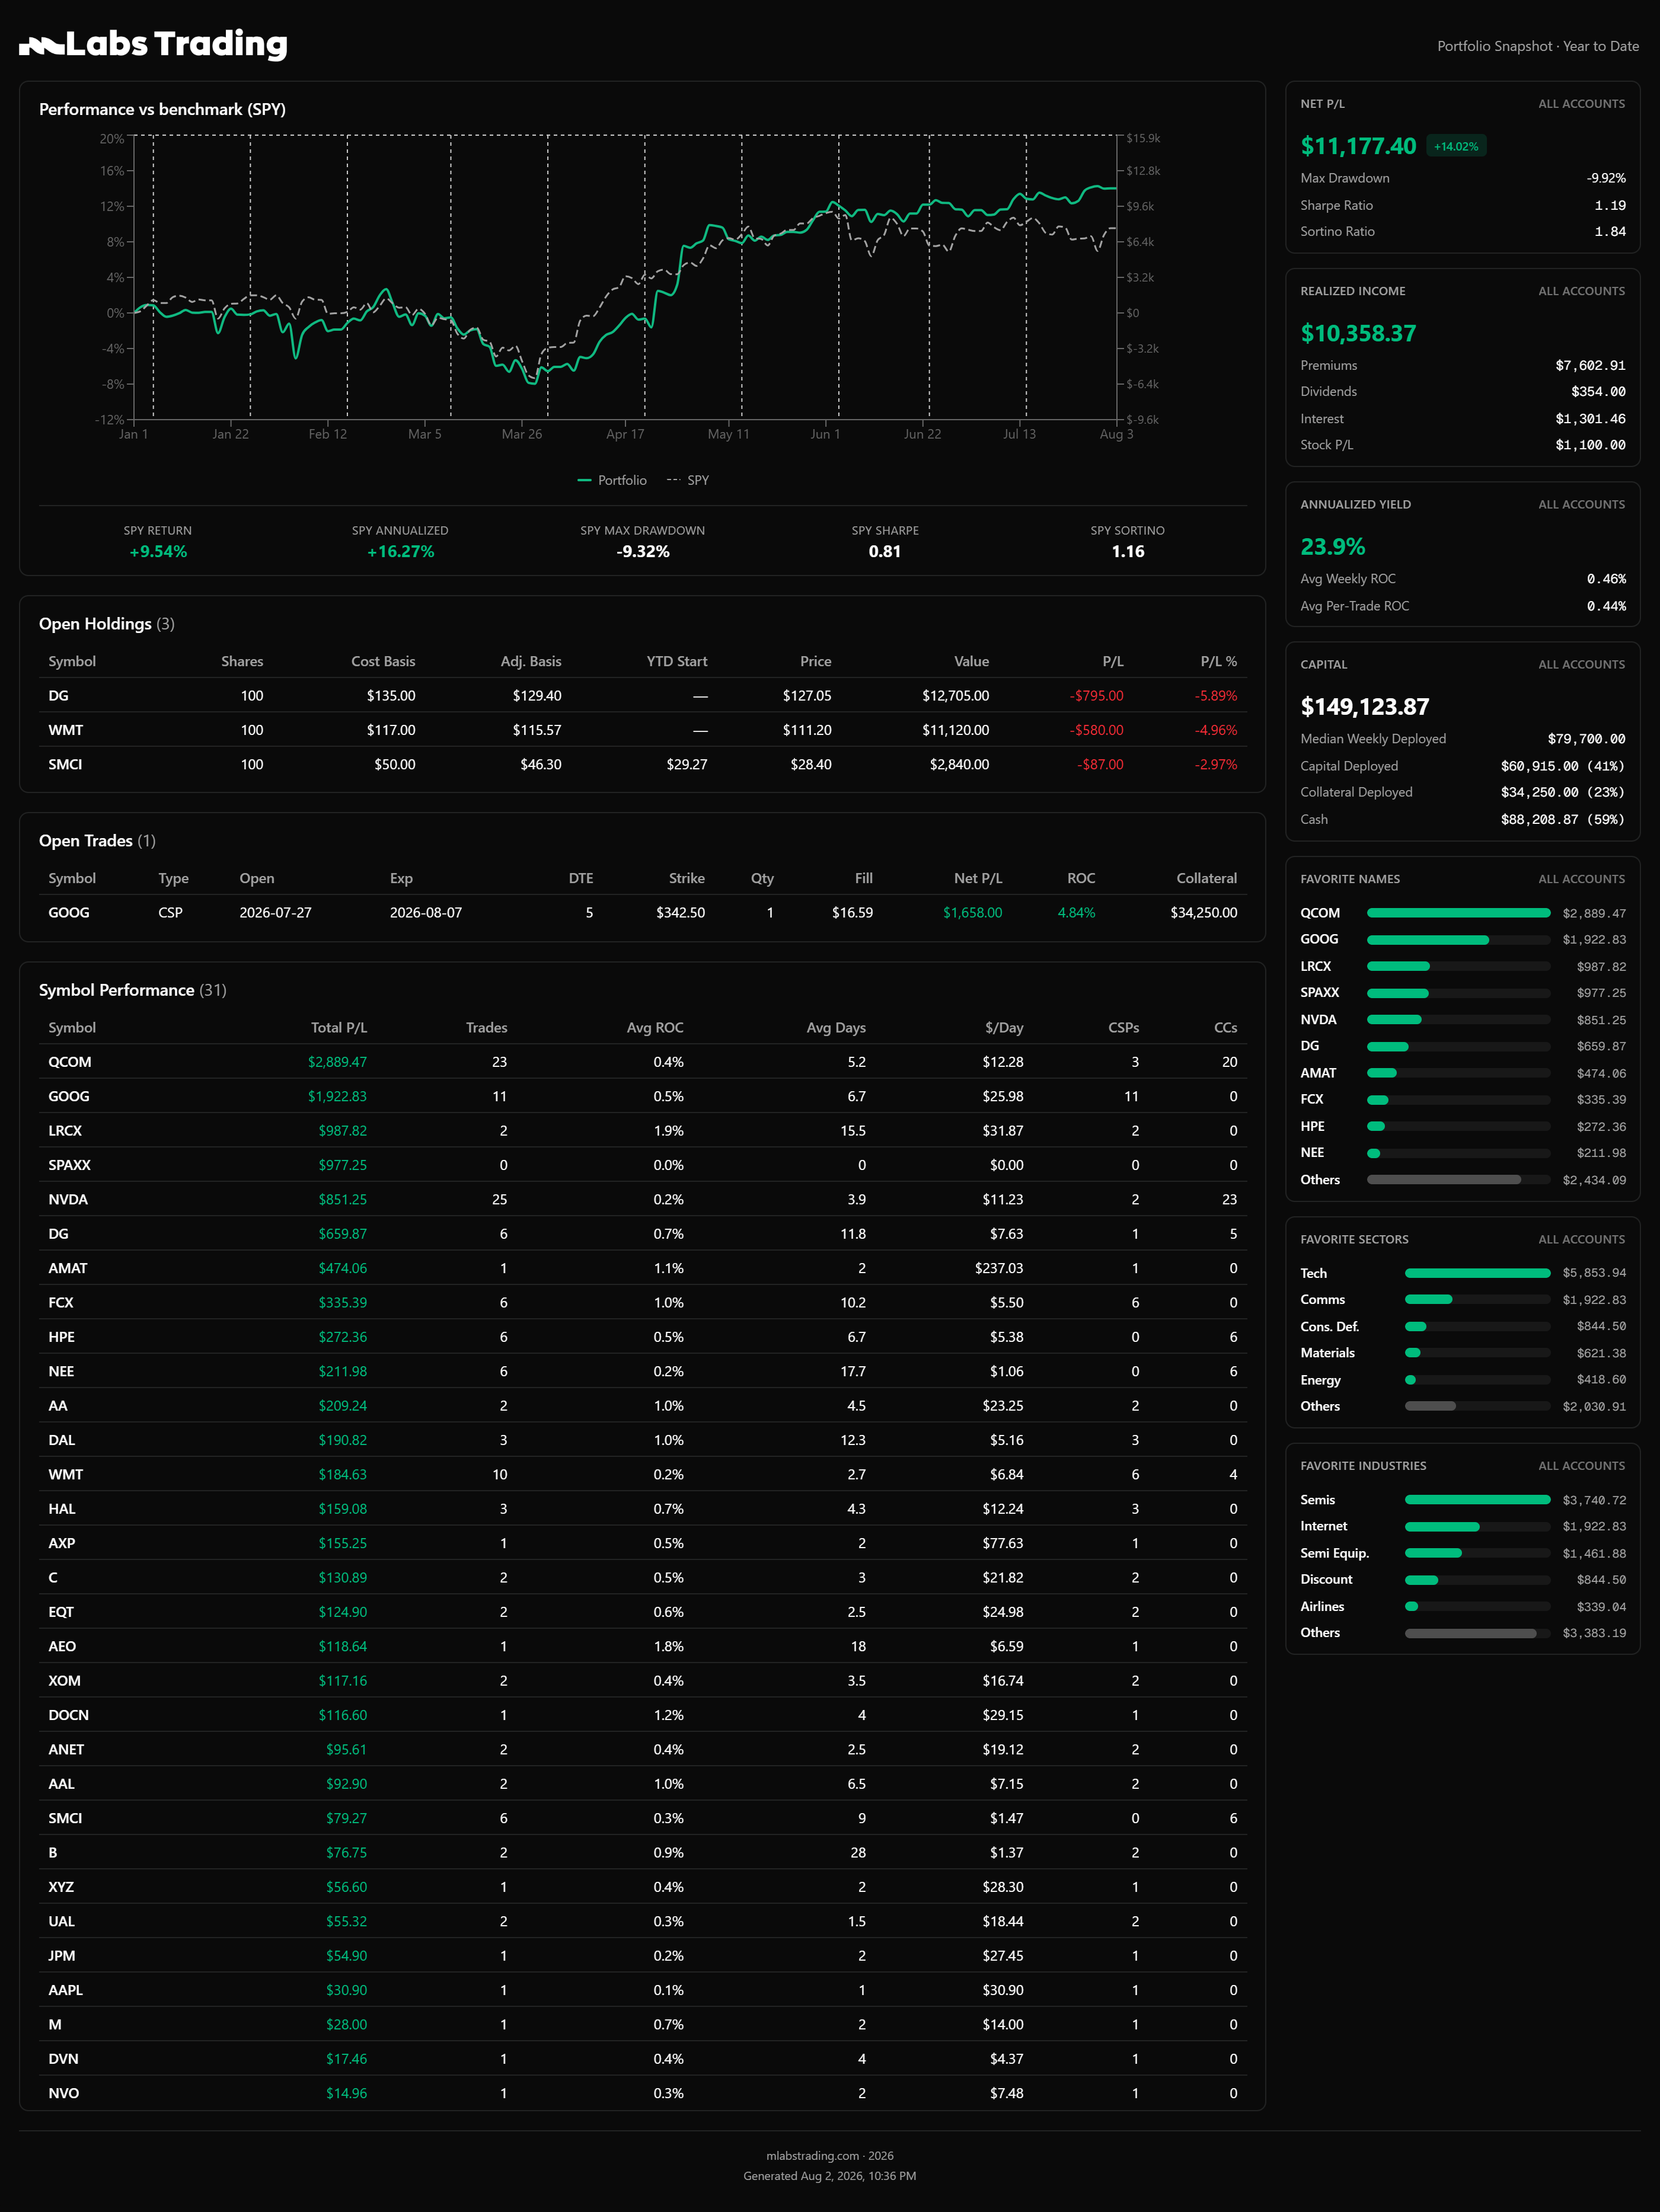
Task: Select the Avg ROC column header
Action: tap(655, 1027)
